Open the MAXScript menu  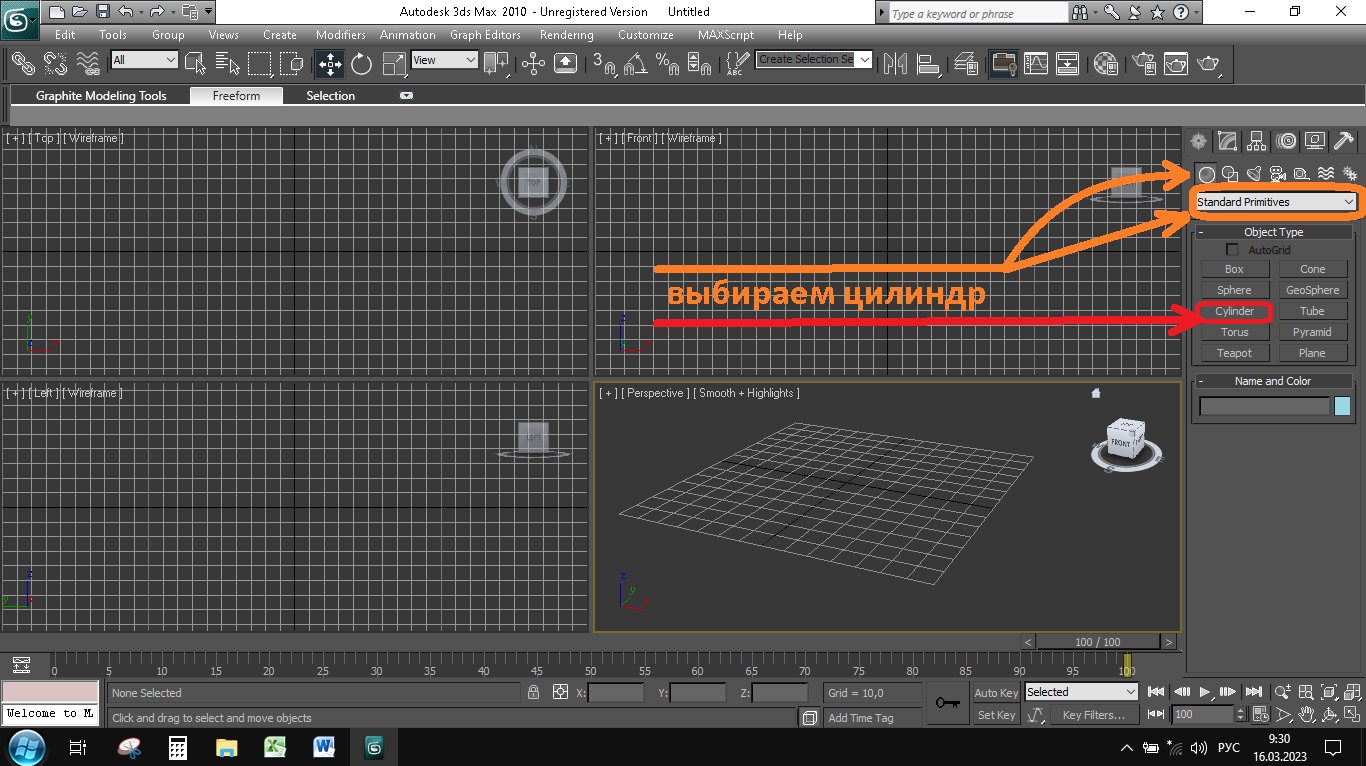click(x=726, y=35)
